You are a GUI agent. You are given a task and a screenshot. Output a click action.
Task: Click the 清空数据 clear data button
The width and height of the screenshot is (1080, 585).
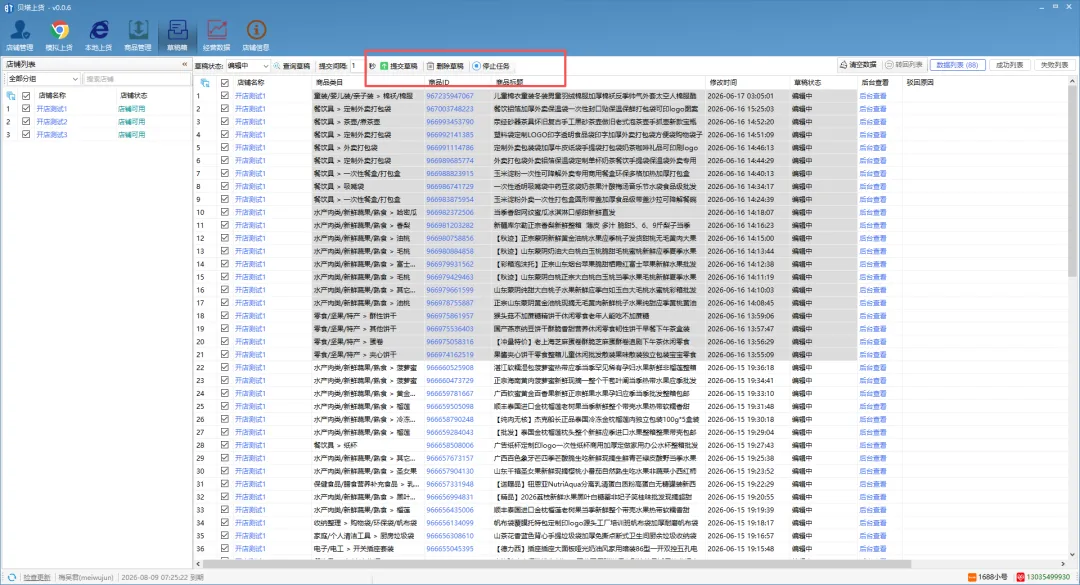tap(858, 65)
